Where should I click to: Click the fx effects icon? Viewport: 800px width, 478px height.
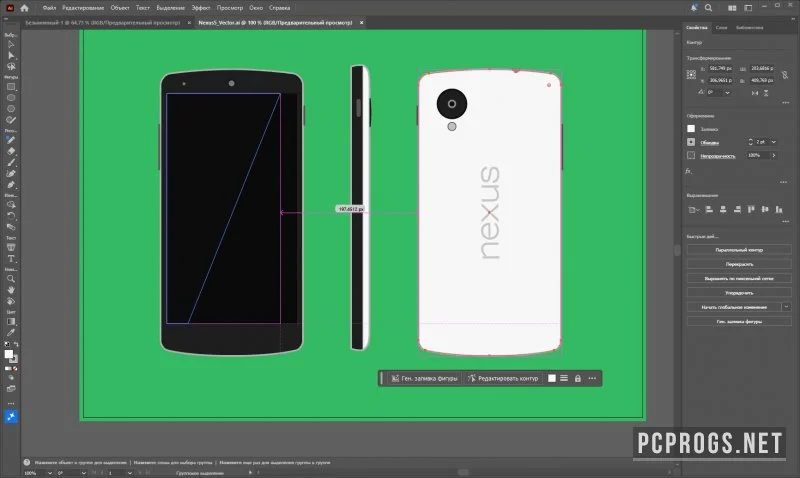pos(688,171)
